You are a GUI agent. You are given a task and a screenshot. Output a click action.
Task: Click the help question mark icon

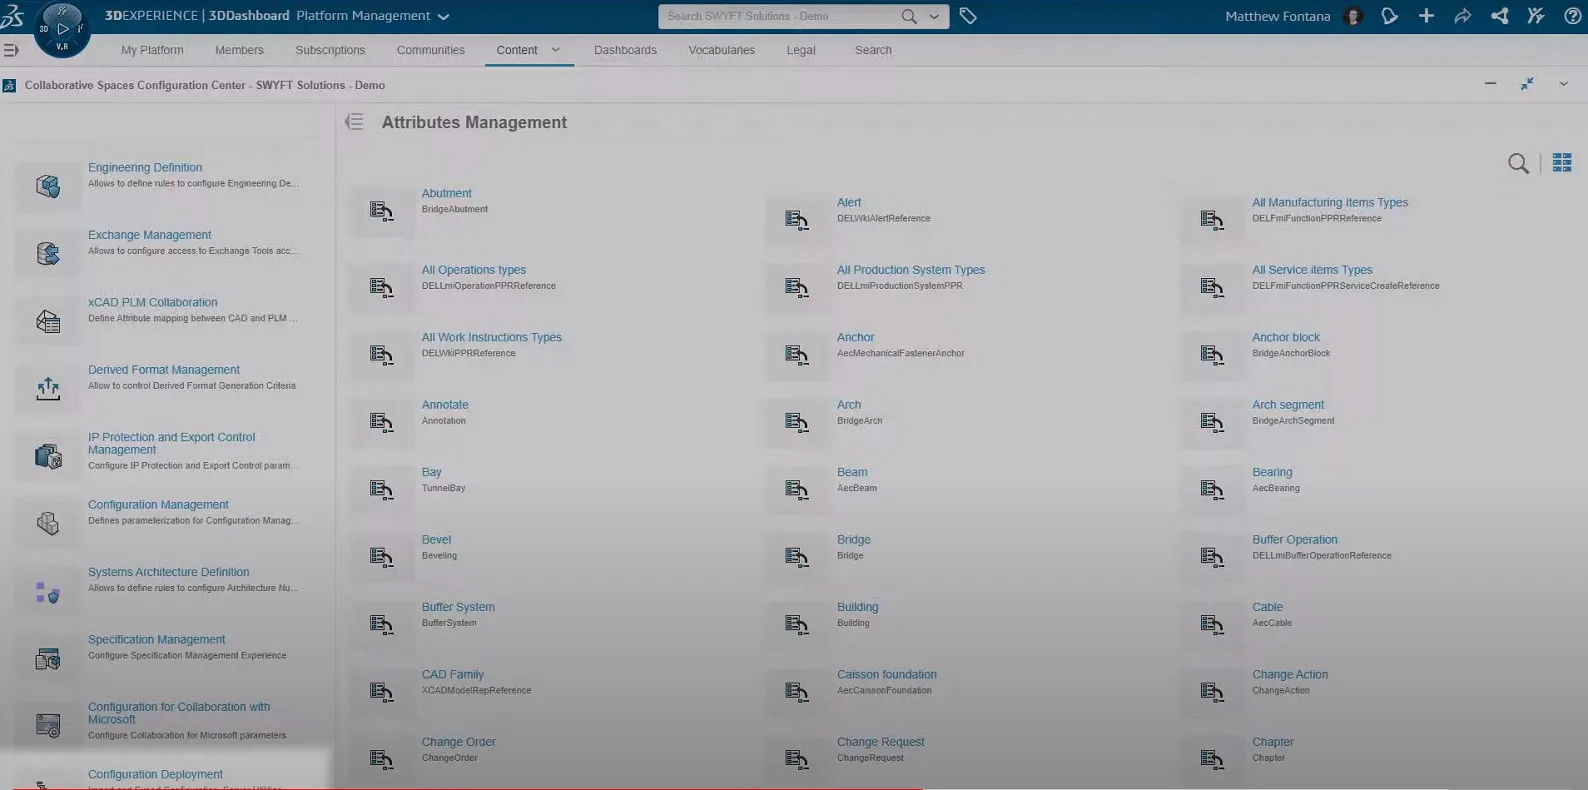tap(1572, 16)
